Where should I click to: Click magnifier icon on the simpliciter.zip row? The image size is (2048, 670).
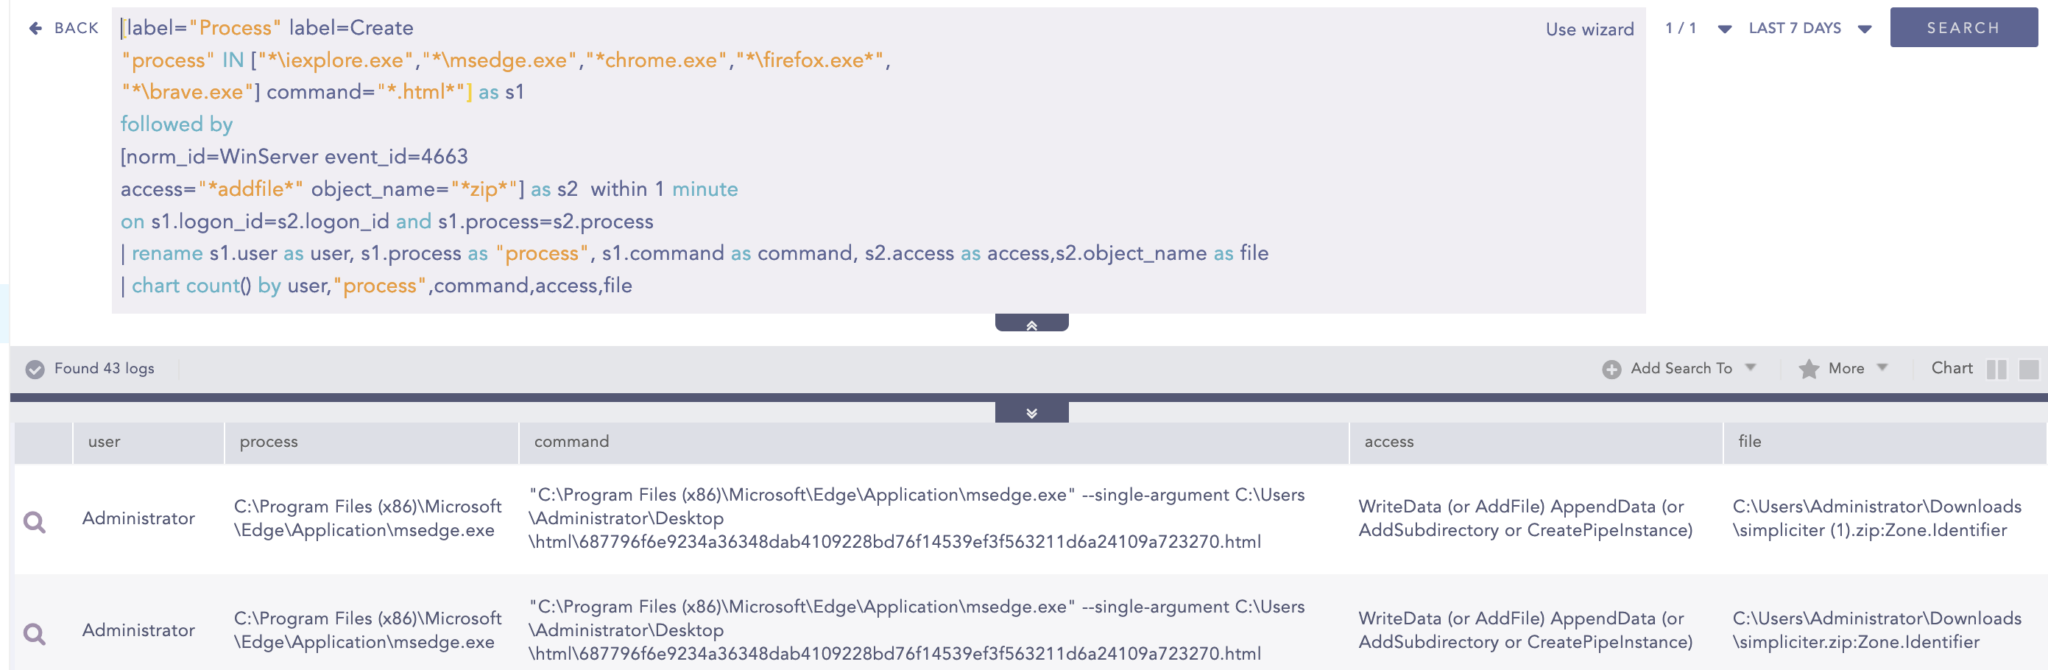[x=35, y=633]
